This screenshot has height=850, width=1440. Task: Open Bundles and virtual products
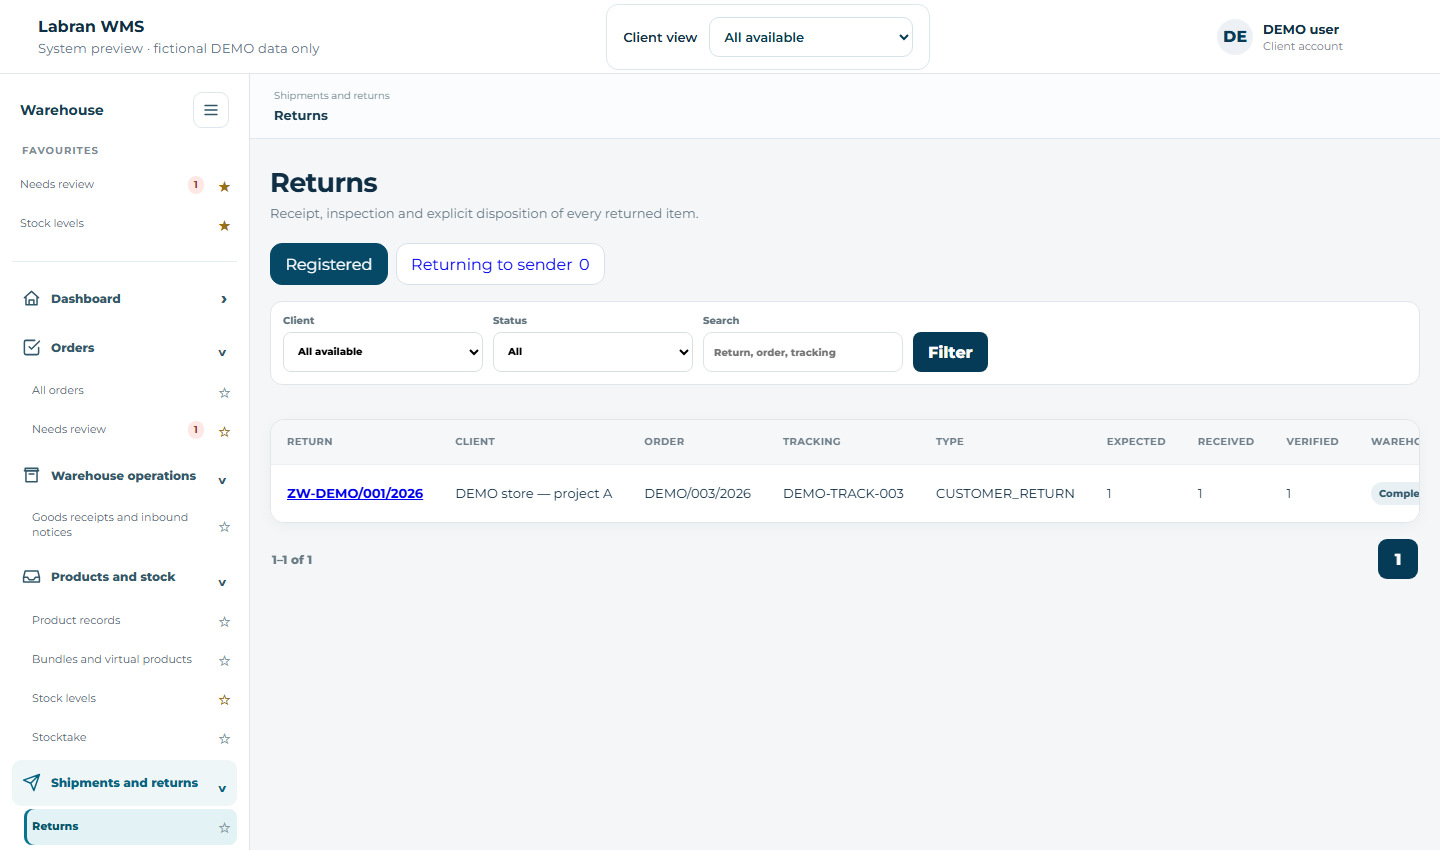(x=112, y=659)
